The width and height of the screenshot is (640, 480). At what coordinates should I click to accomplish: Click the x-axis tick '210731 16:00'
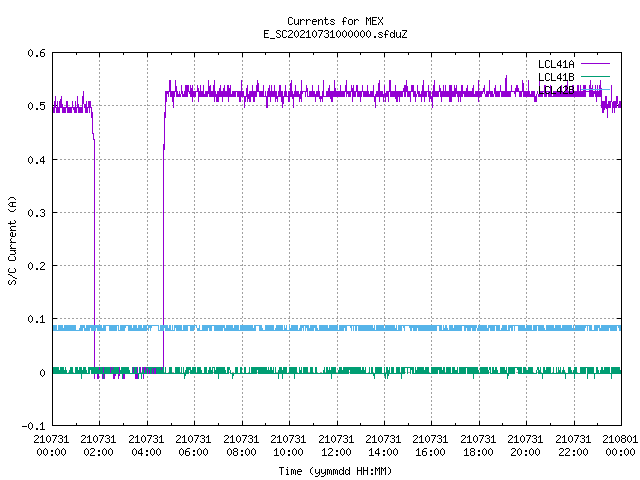coord(430,446)
